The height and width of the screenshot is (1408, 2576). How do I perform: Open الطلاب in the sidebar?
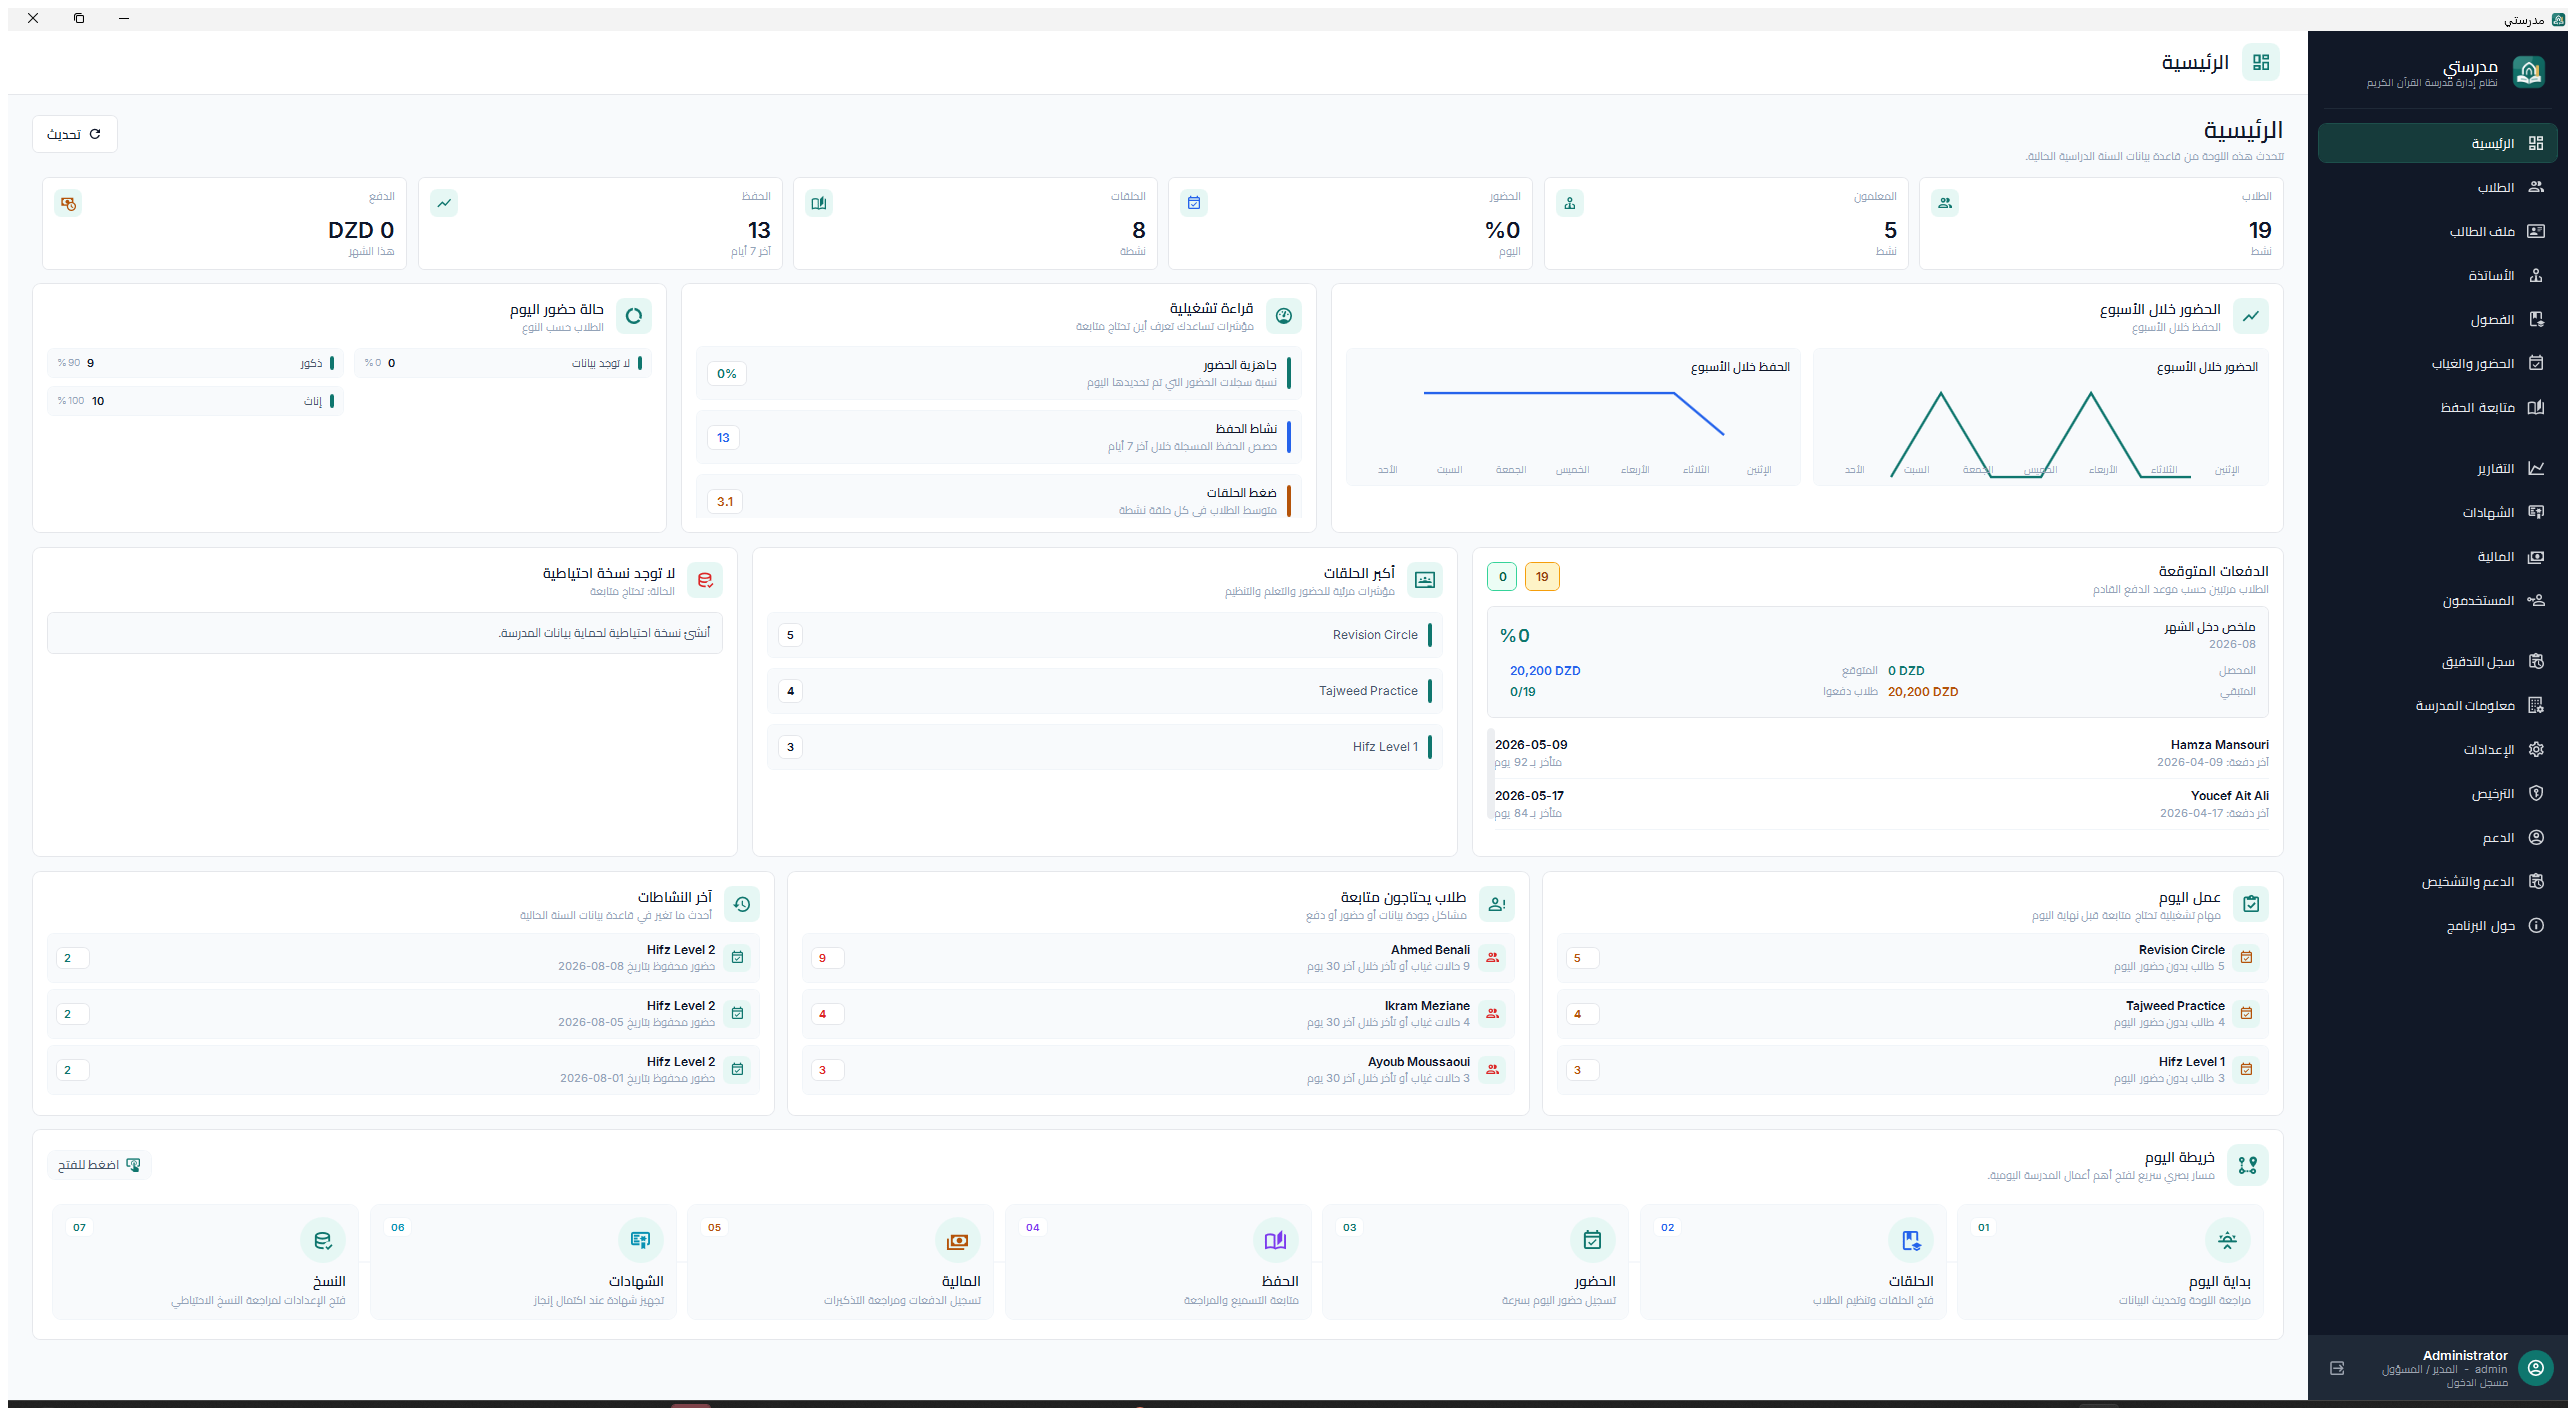[2437, 187]
